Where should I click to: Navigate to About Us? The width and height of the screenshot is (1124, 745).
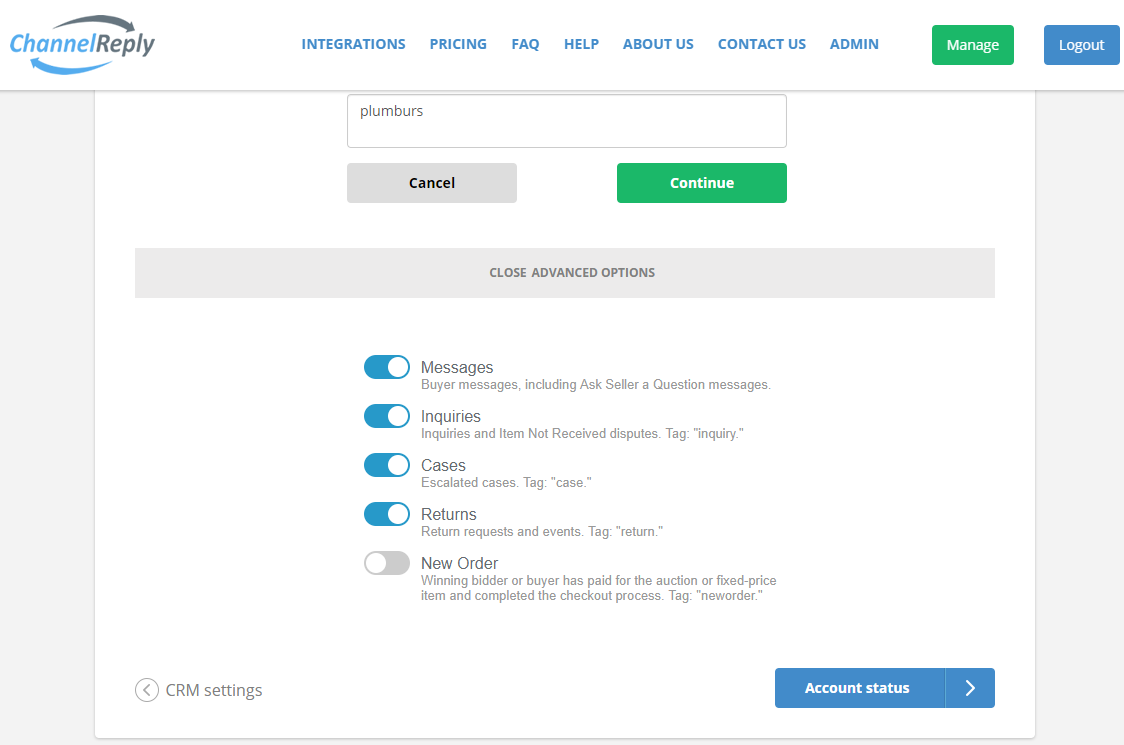(658, 44)
